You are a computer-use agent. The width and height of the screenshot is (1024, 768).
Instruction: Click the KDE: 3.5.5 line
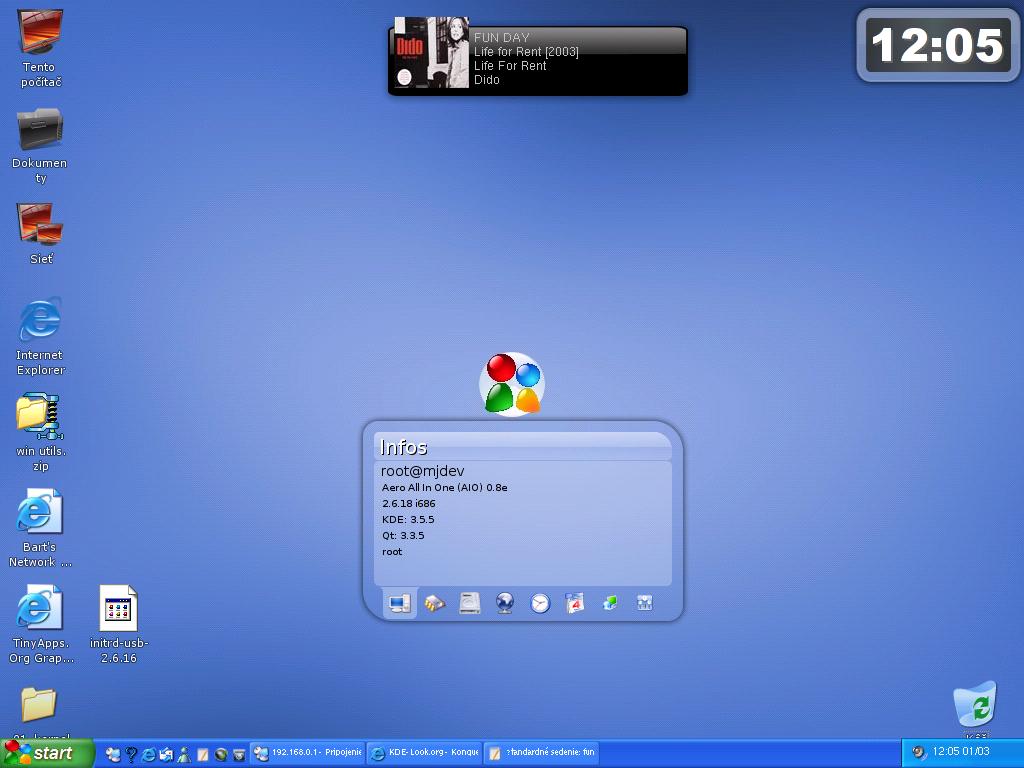408,519
